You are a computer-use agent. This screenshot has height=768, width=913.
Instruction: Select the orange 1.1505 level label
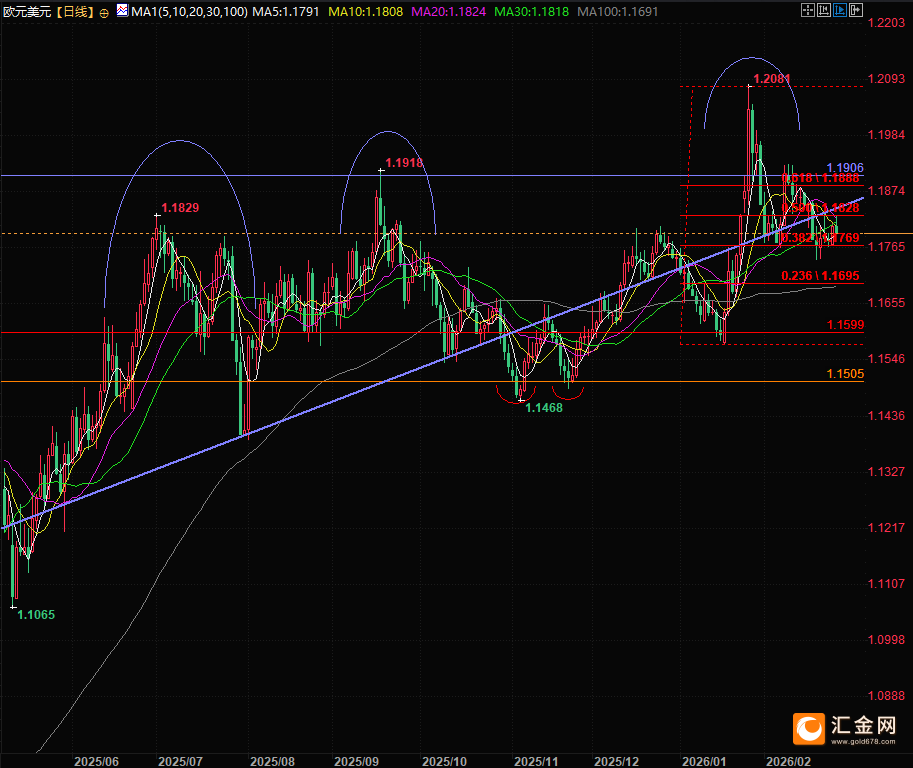point(845,374)
